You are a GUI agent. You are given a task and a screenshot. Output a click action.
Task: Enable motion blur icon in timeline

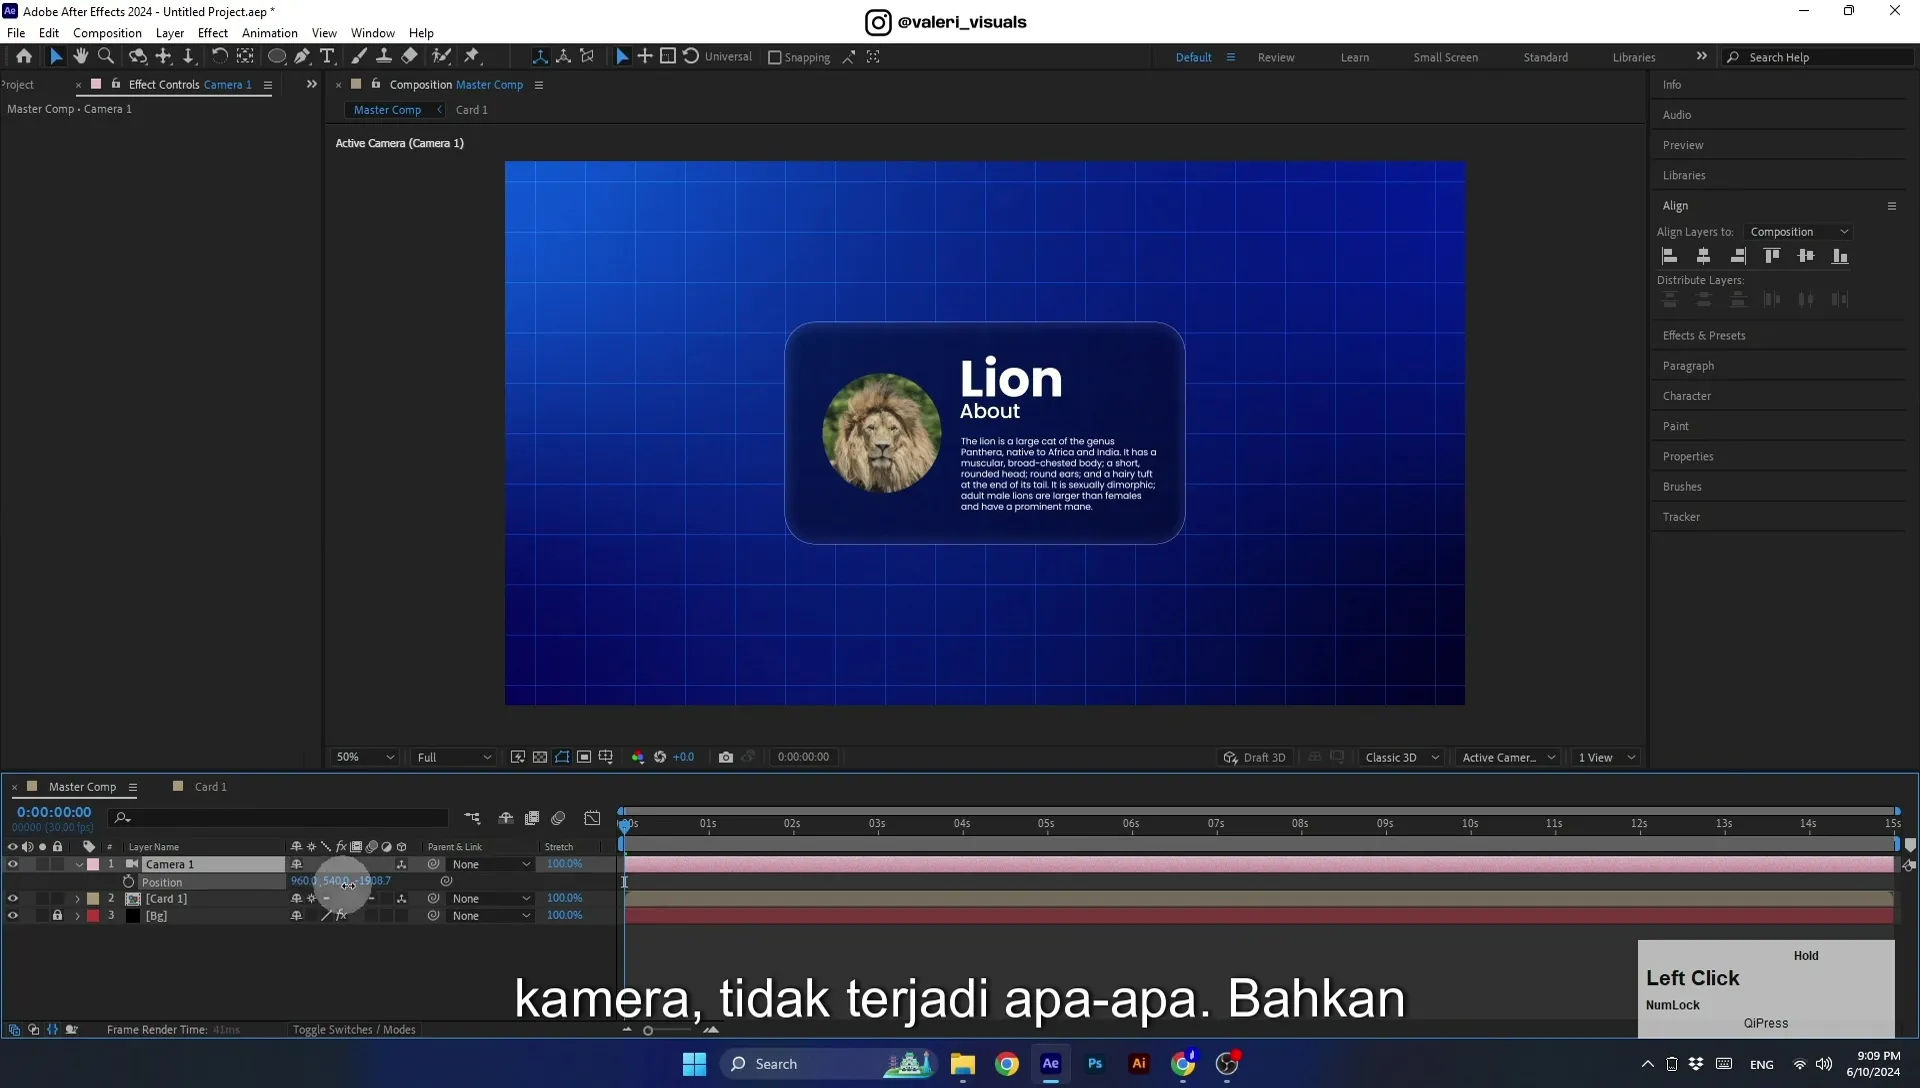[558, 818]
